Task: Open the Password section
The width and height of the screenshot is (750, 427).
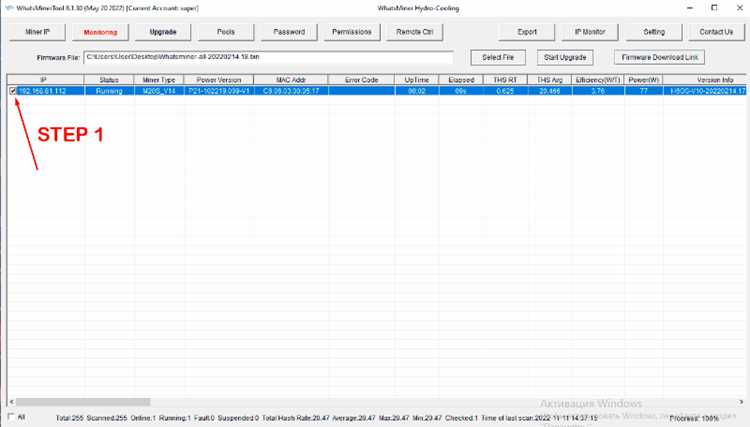Action: 289,32
